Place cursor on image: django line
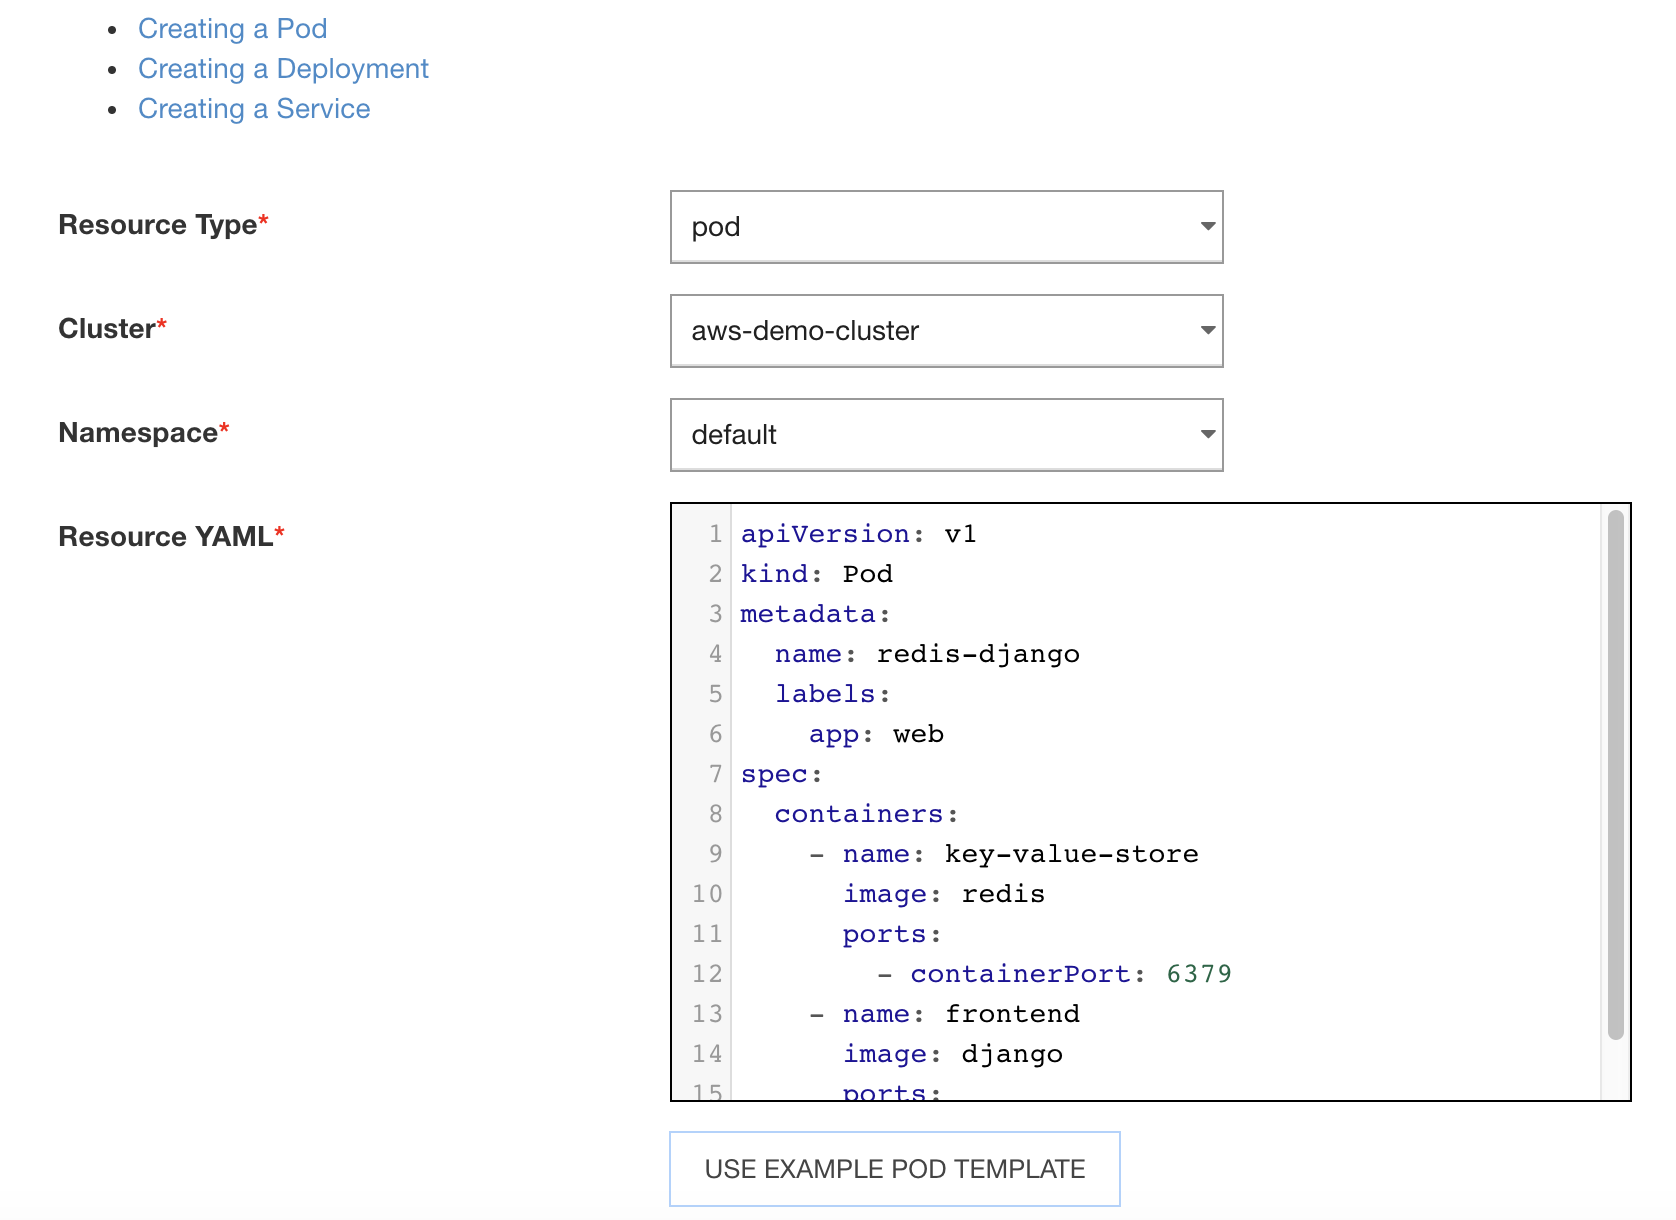The height and width of the screenshot is (1220, 1676). point(952,1054)
